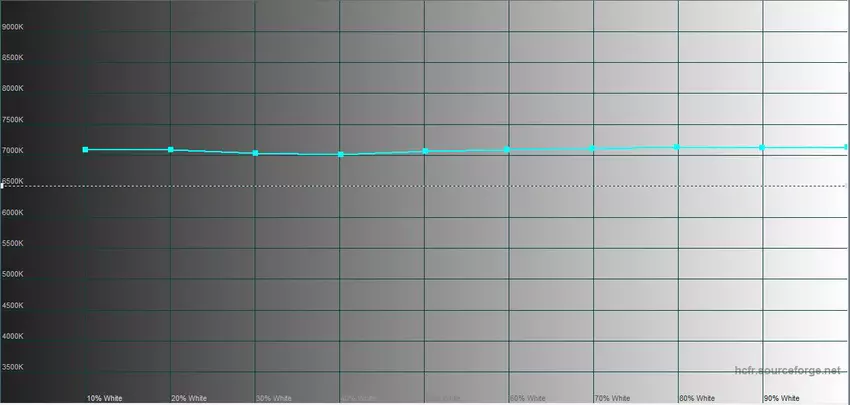Select the lowest curve point at 40% White
850x405 pixels.
341,154
